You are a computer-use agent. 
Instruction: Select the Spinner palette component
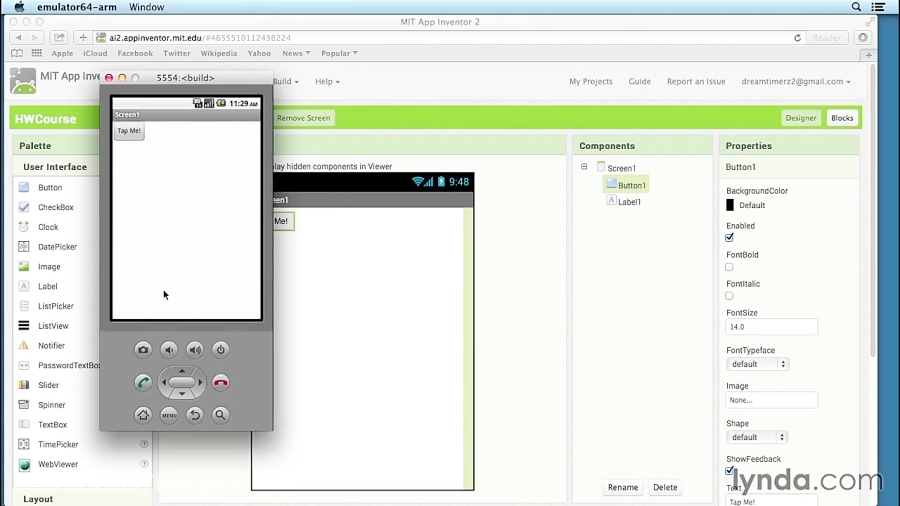pyautogui.click(x=52, y=405)
